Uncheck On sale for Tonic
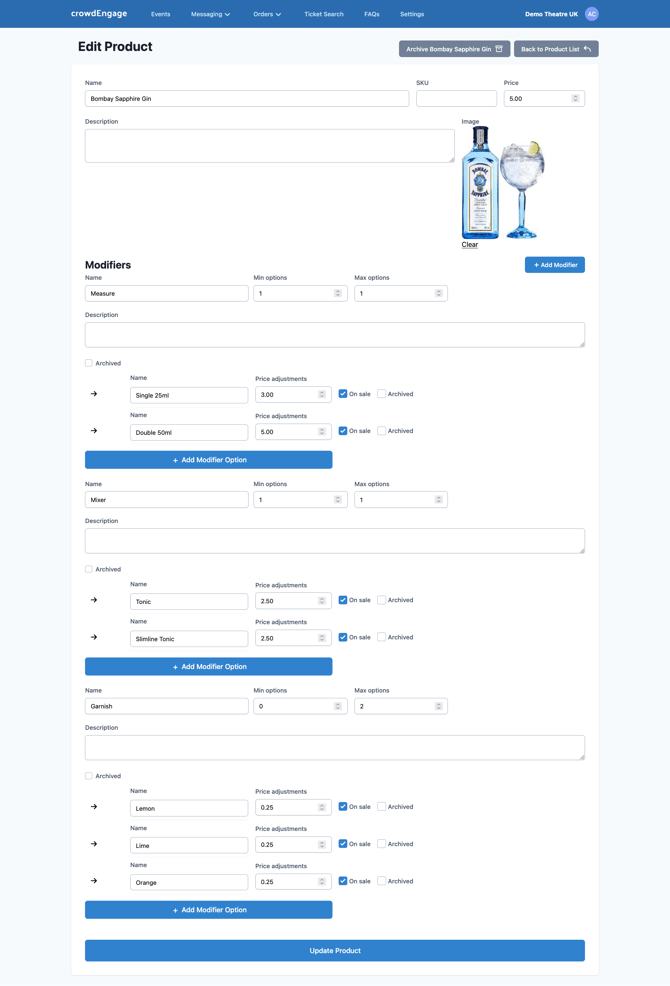 (x=343, y=600)
